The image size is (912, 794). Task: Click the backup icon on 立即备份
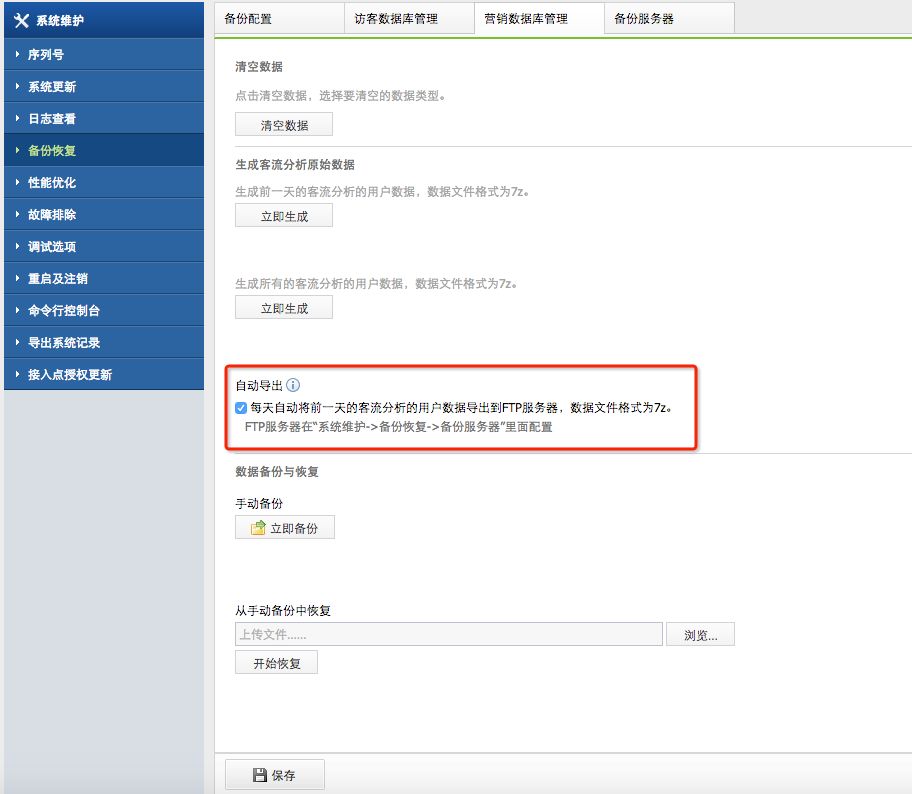pos(257,528)
